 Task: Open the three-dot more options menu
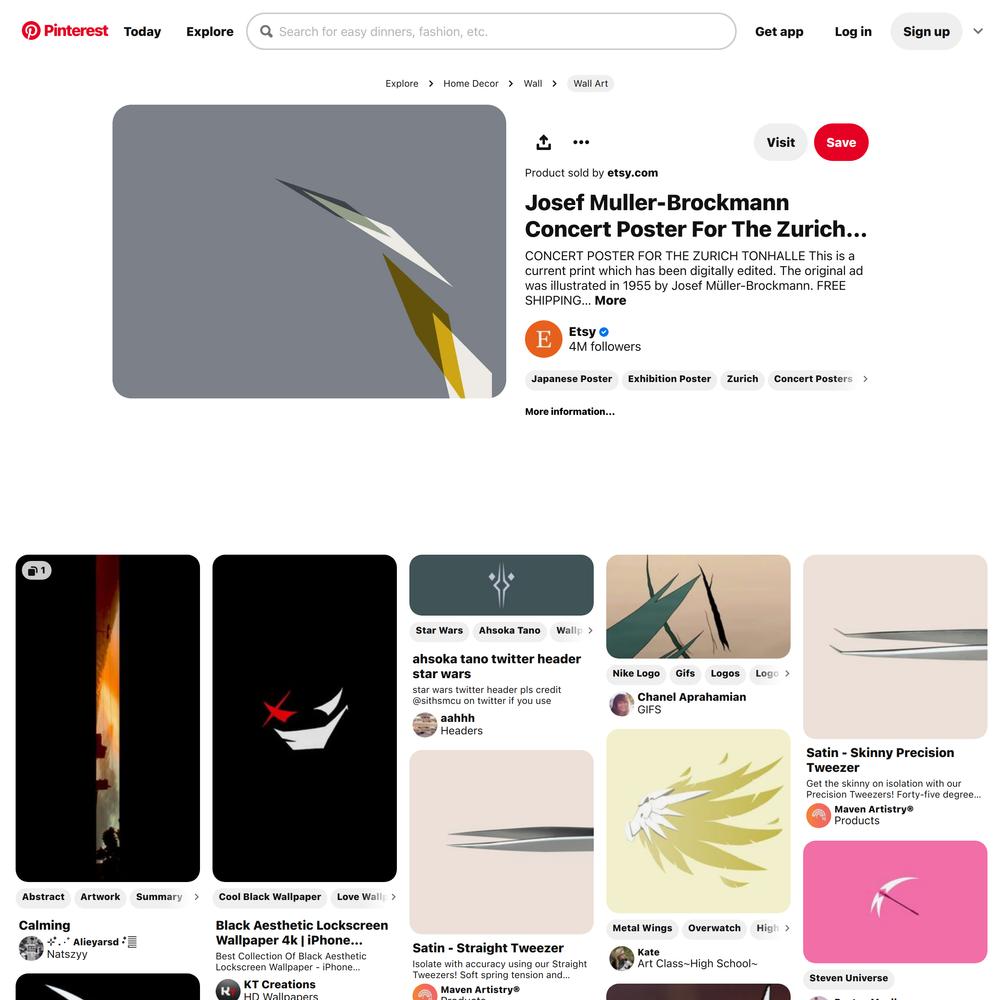pos(581,142)
